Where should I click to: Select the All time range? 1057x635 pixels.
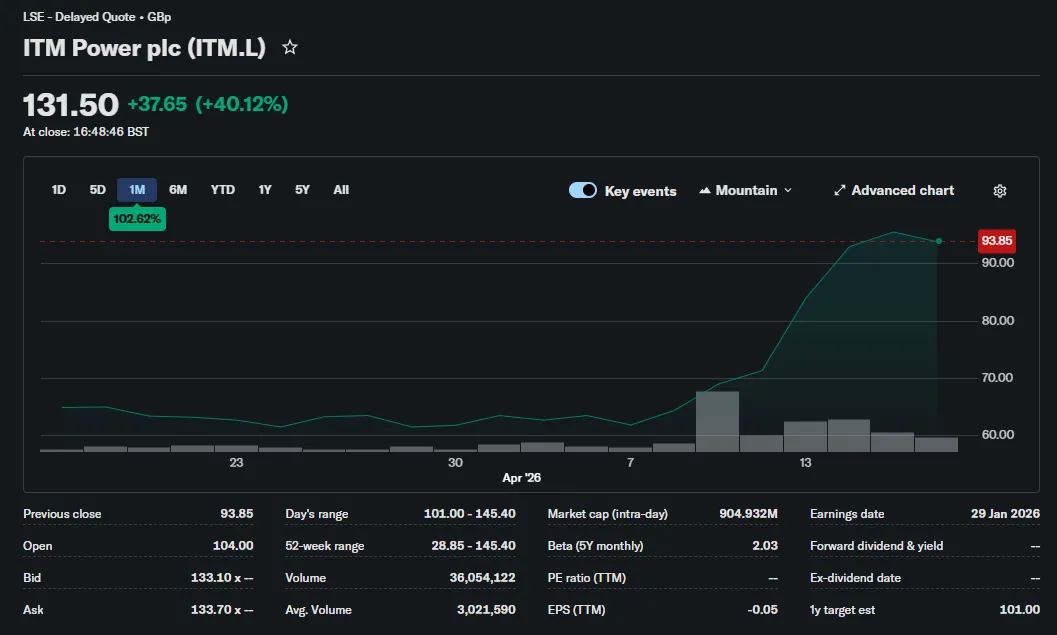(341, 190)
